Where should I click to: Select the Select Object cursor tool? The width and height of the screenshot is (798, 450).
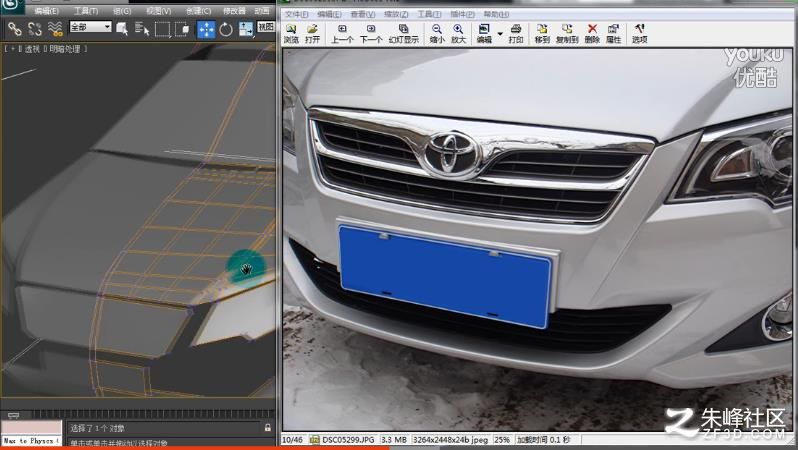click(122, 29)
